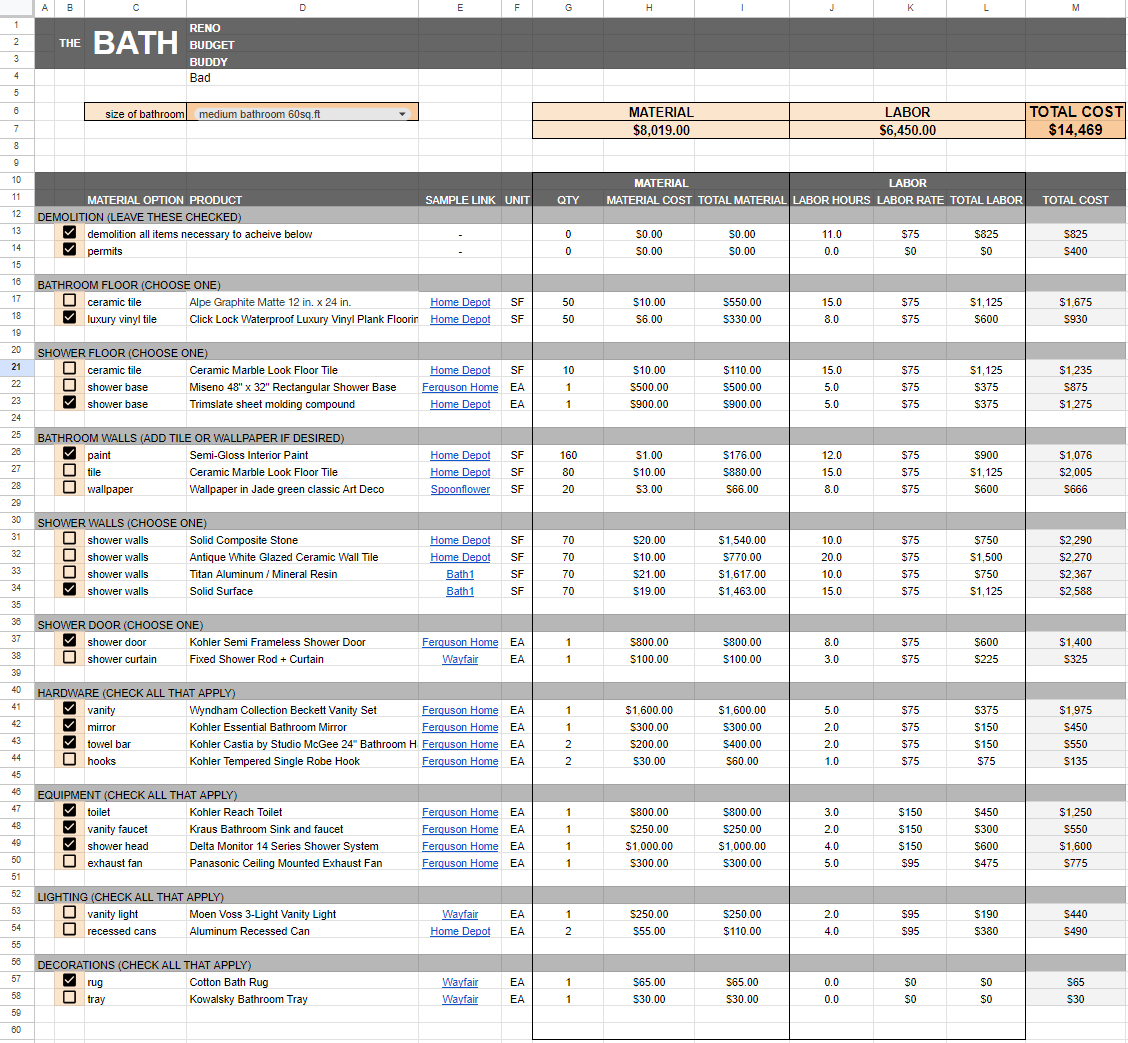Viewport: 1128px width, 1043px height.
Task: Open Wayfair link for Kowalsky Bathroom Tray
Action: tap(460, 999)
